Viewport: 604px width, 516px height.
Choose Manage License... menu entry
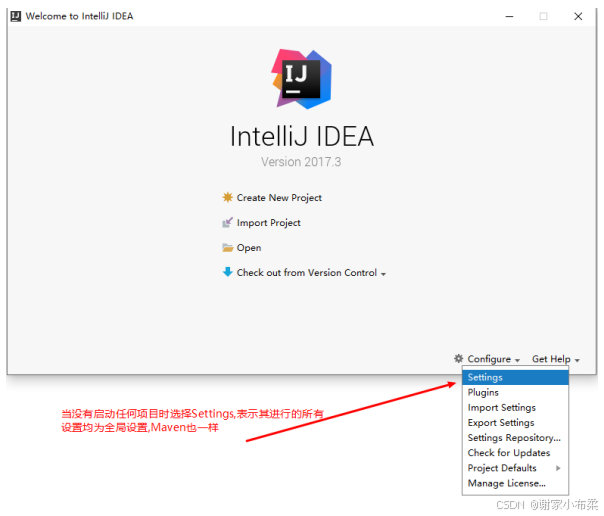tap(515, 483)
